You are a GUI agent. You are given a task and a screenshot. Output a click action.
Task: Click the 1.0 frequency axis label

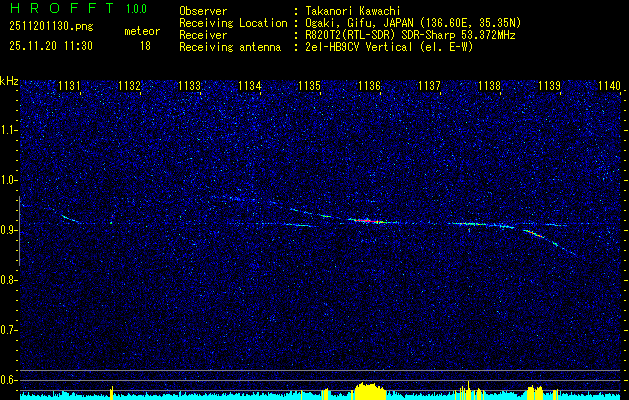[x=8, y=181]
